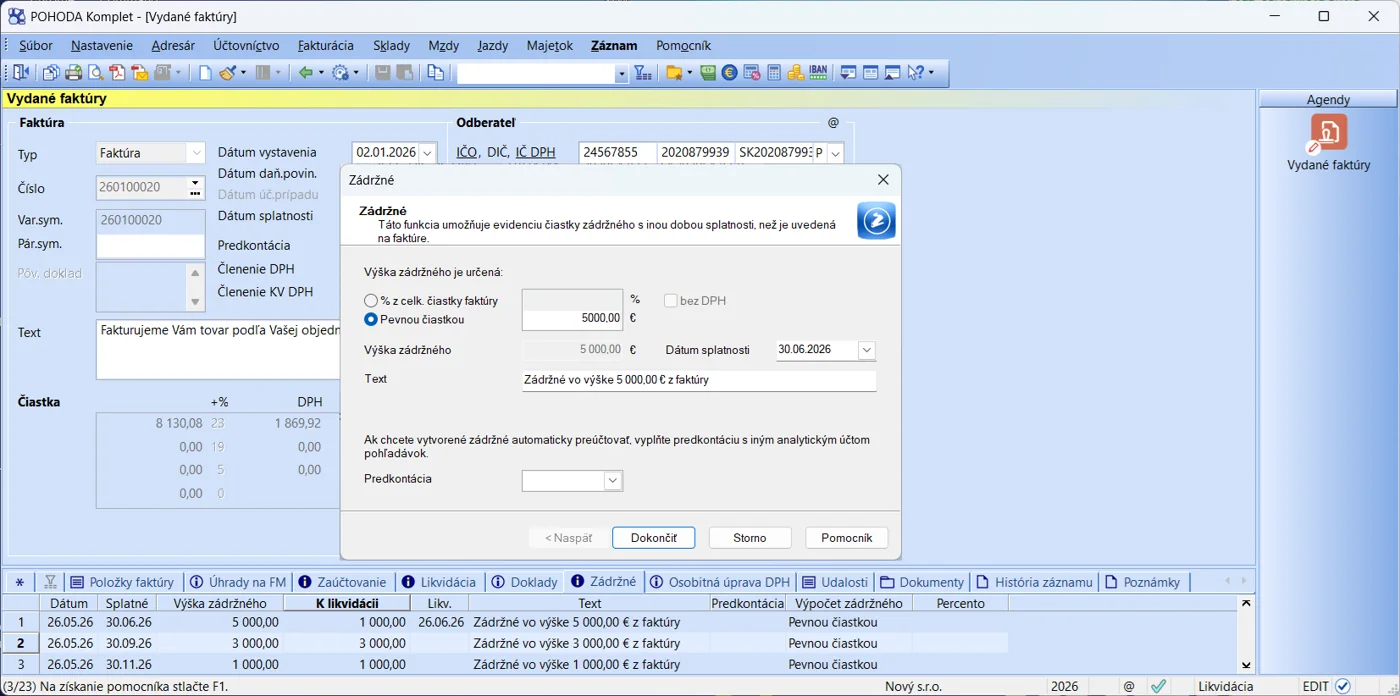Viewport: 1400px width, 696px height.
Task: Click the Storno button
Action: click(x=750, y=538)
